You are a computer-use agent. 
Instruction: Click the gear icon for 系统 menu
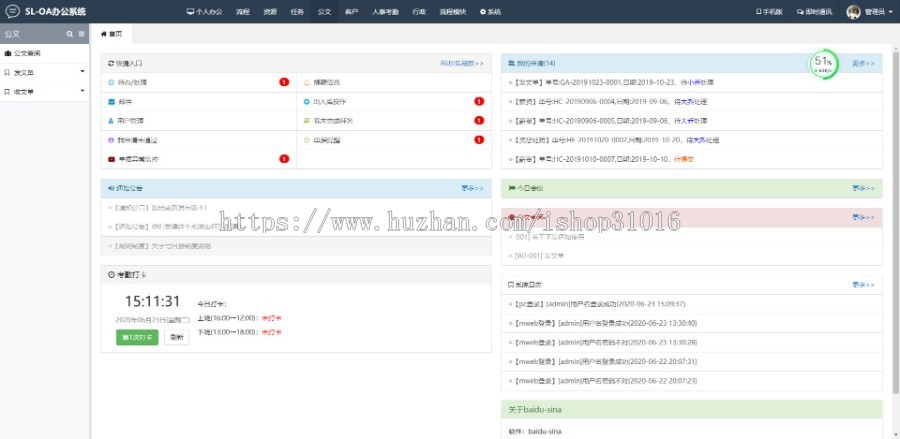483,11
